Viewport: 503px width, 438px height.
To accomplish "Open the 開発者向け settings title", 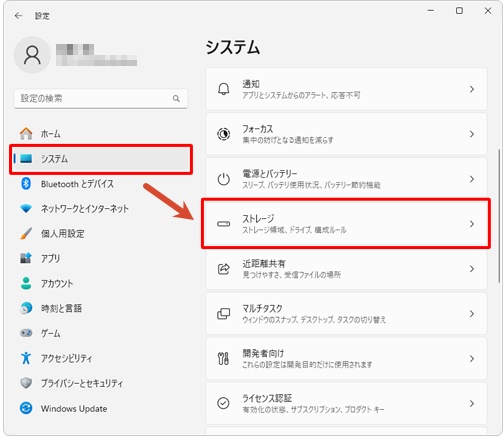I will 263,353.
